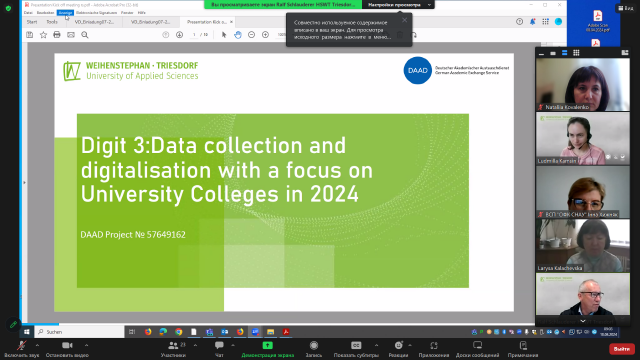
Task: Start recording with the Запись icon
Action: [313, 349]
